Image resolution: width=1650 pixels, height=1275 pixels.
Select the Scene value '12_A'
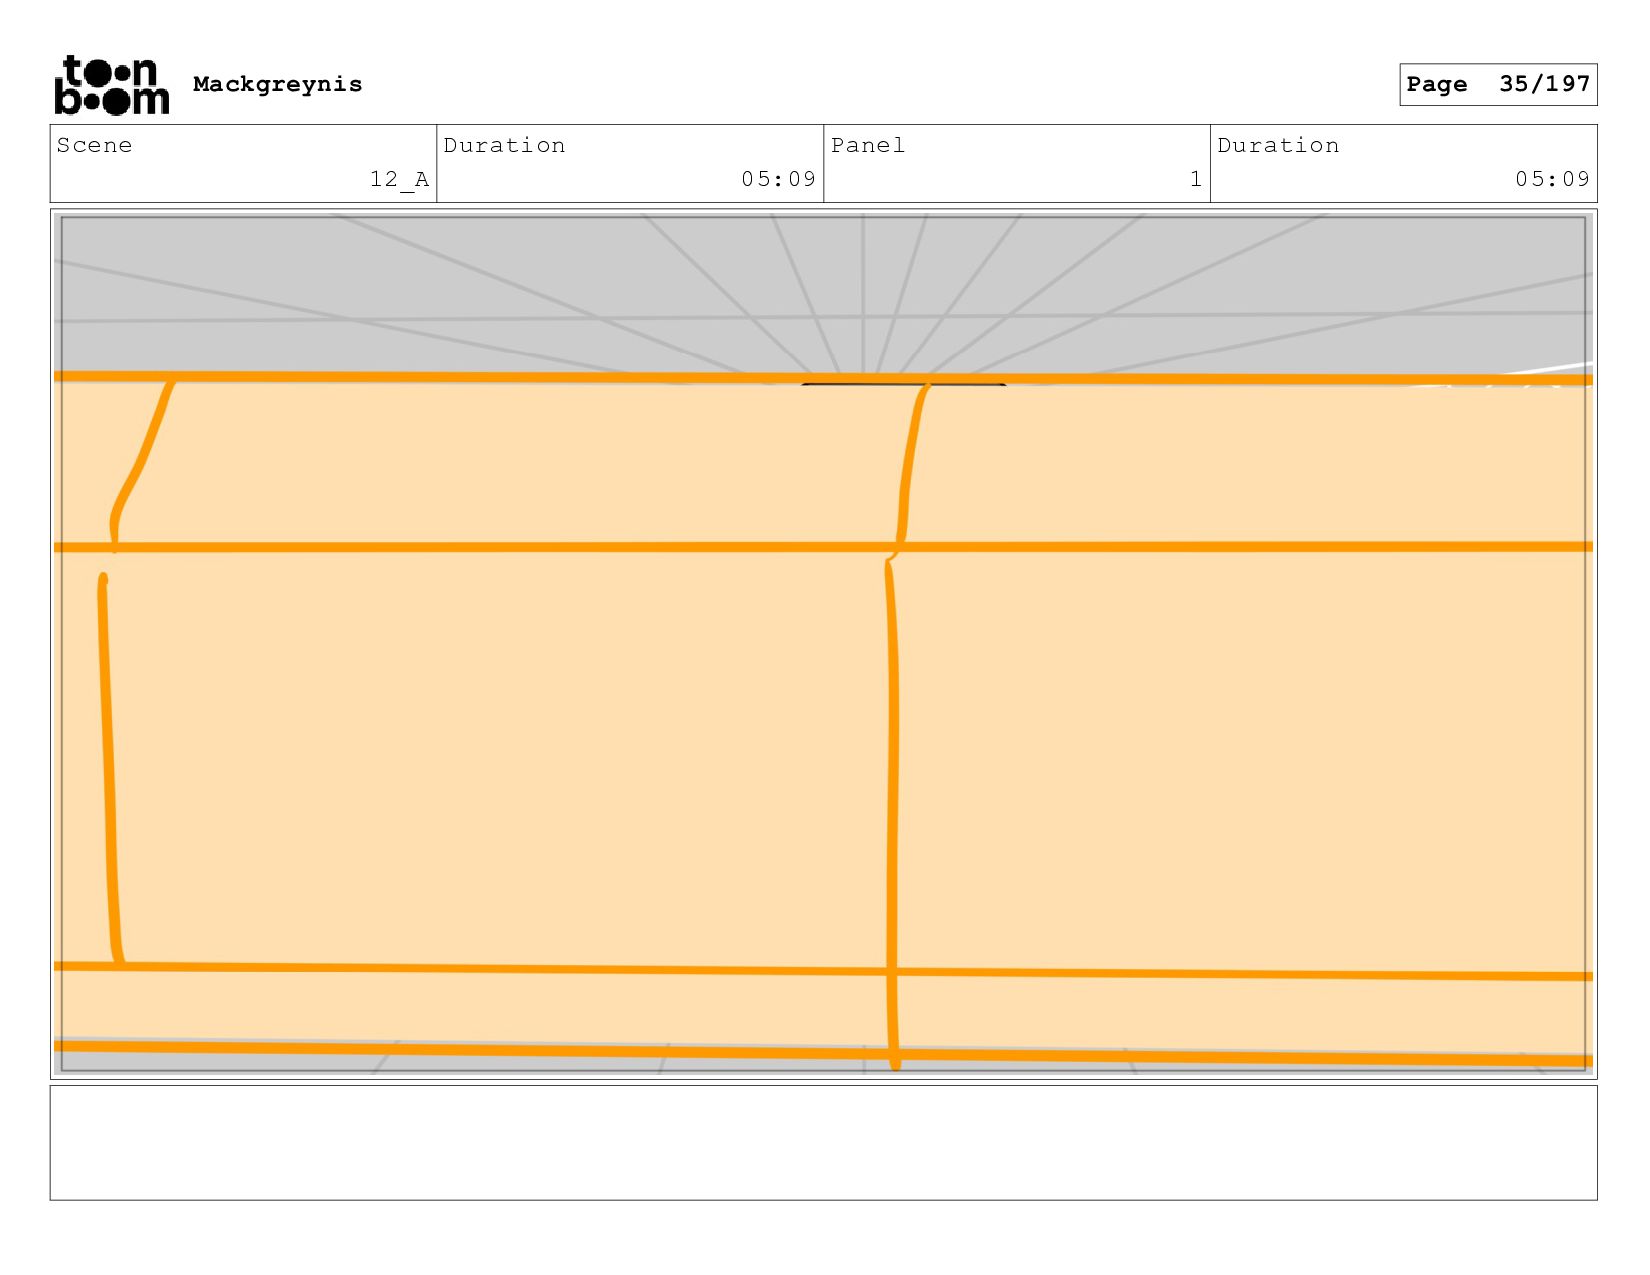point(399,179)
